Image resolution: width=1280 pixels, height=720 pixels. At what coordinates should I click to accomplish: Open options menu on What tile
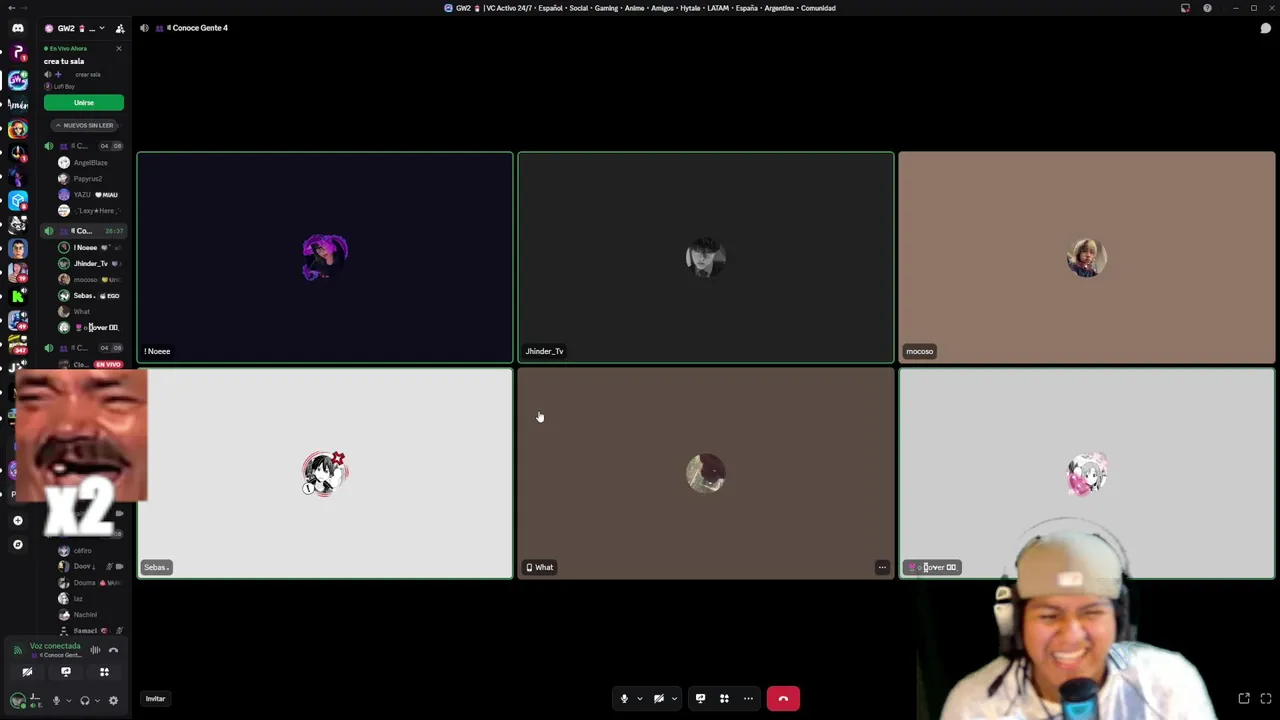pyautogui.click(x=882, y=567)
